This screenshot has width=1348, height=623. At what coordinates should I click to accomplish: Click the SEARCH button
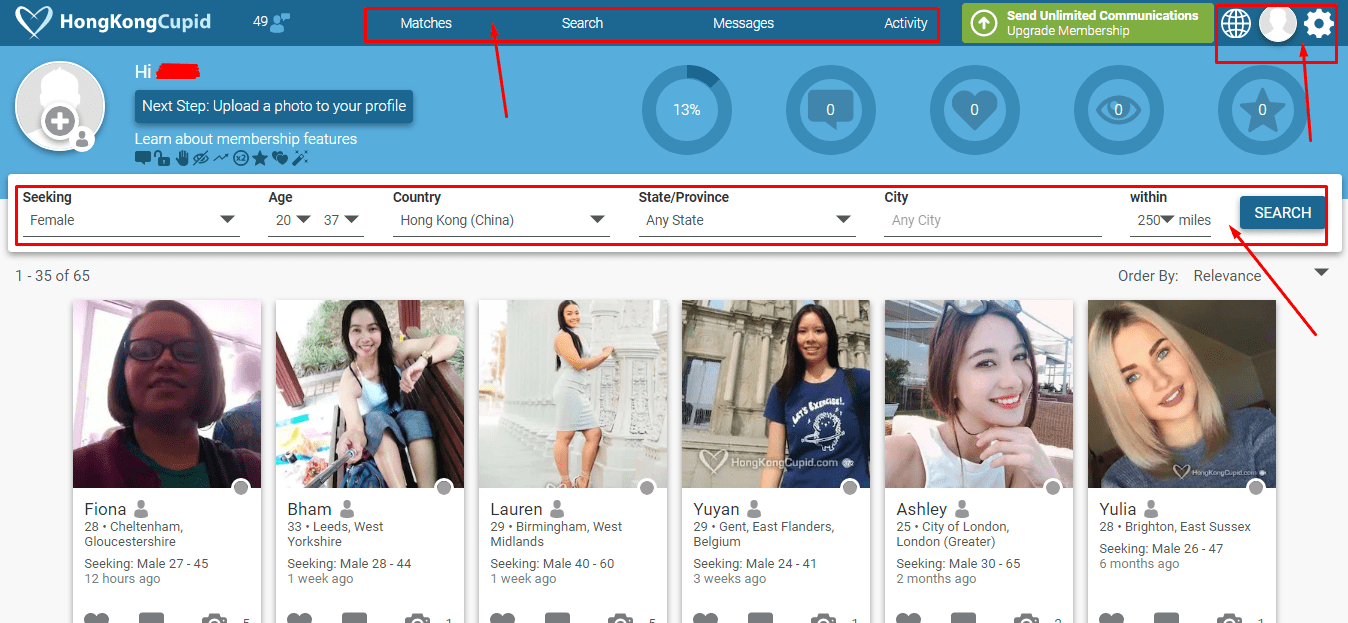1283,213
